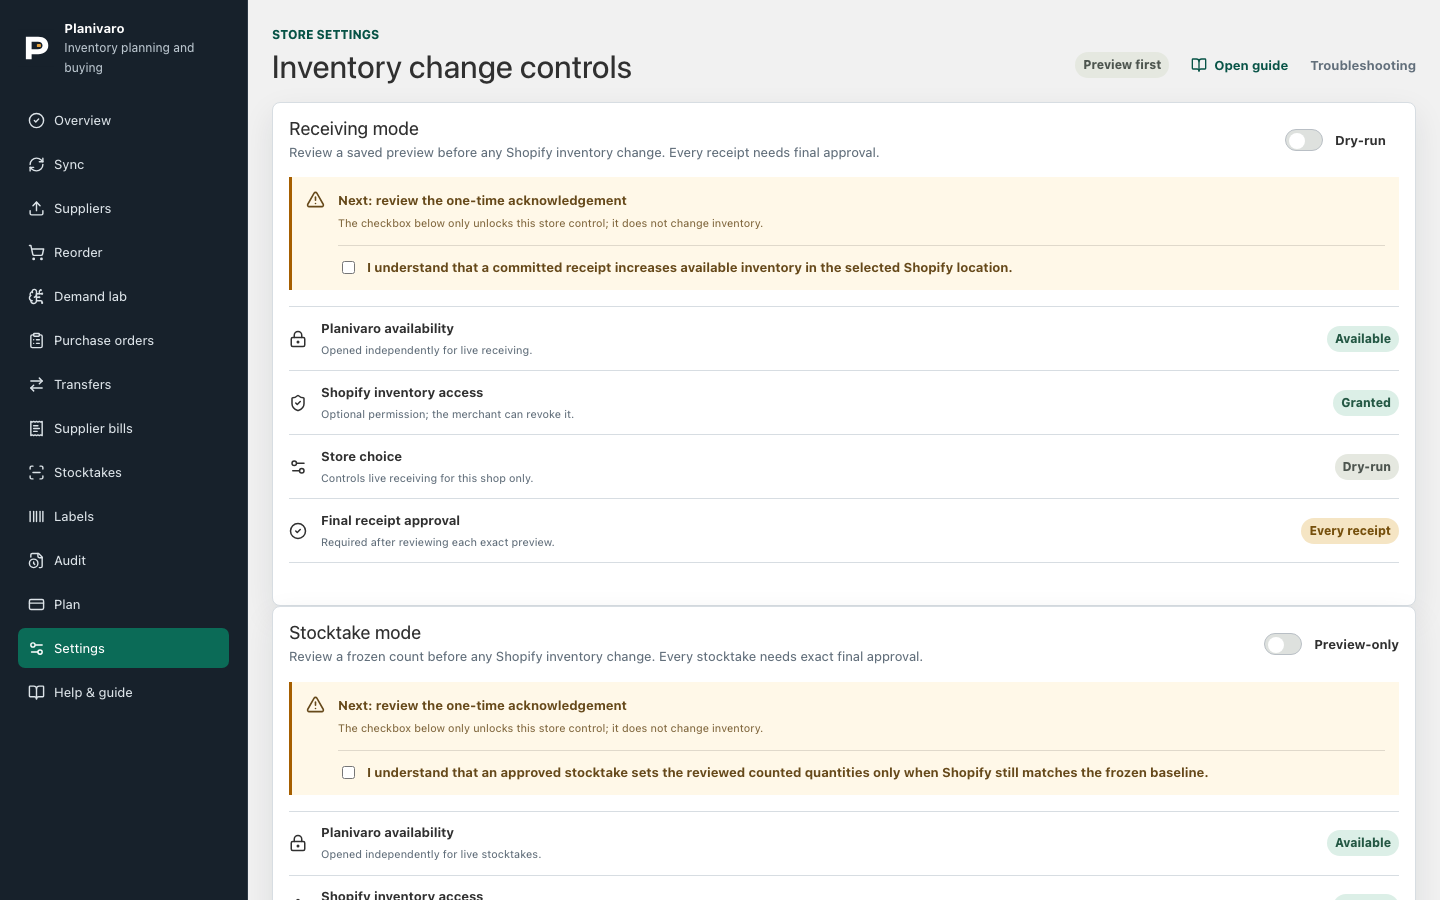Open the Transfers page
This screenshot has height=900, width=1440.
[x=123, y=385]
